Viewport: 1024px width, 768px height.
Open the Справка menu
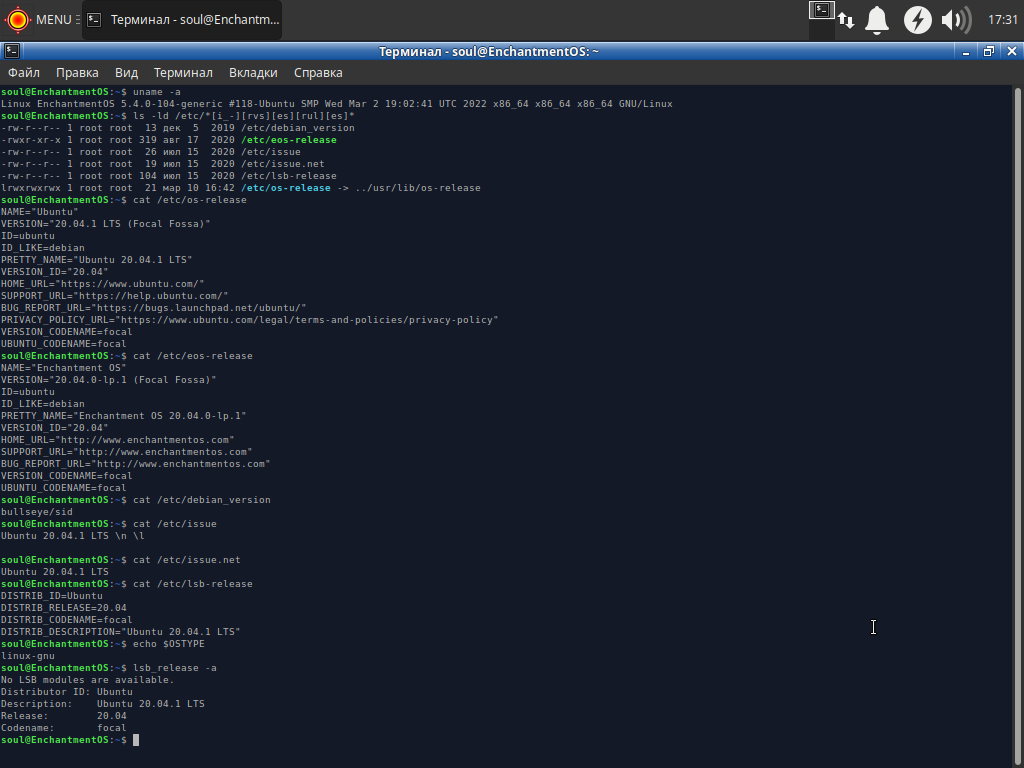coord(318,72)
